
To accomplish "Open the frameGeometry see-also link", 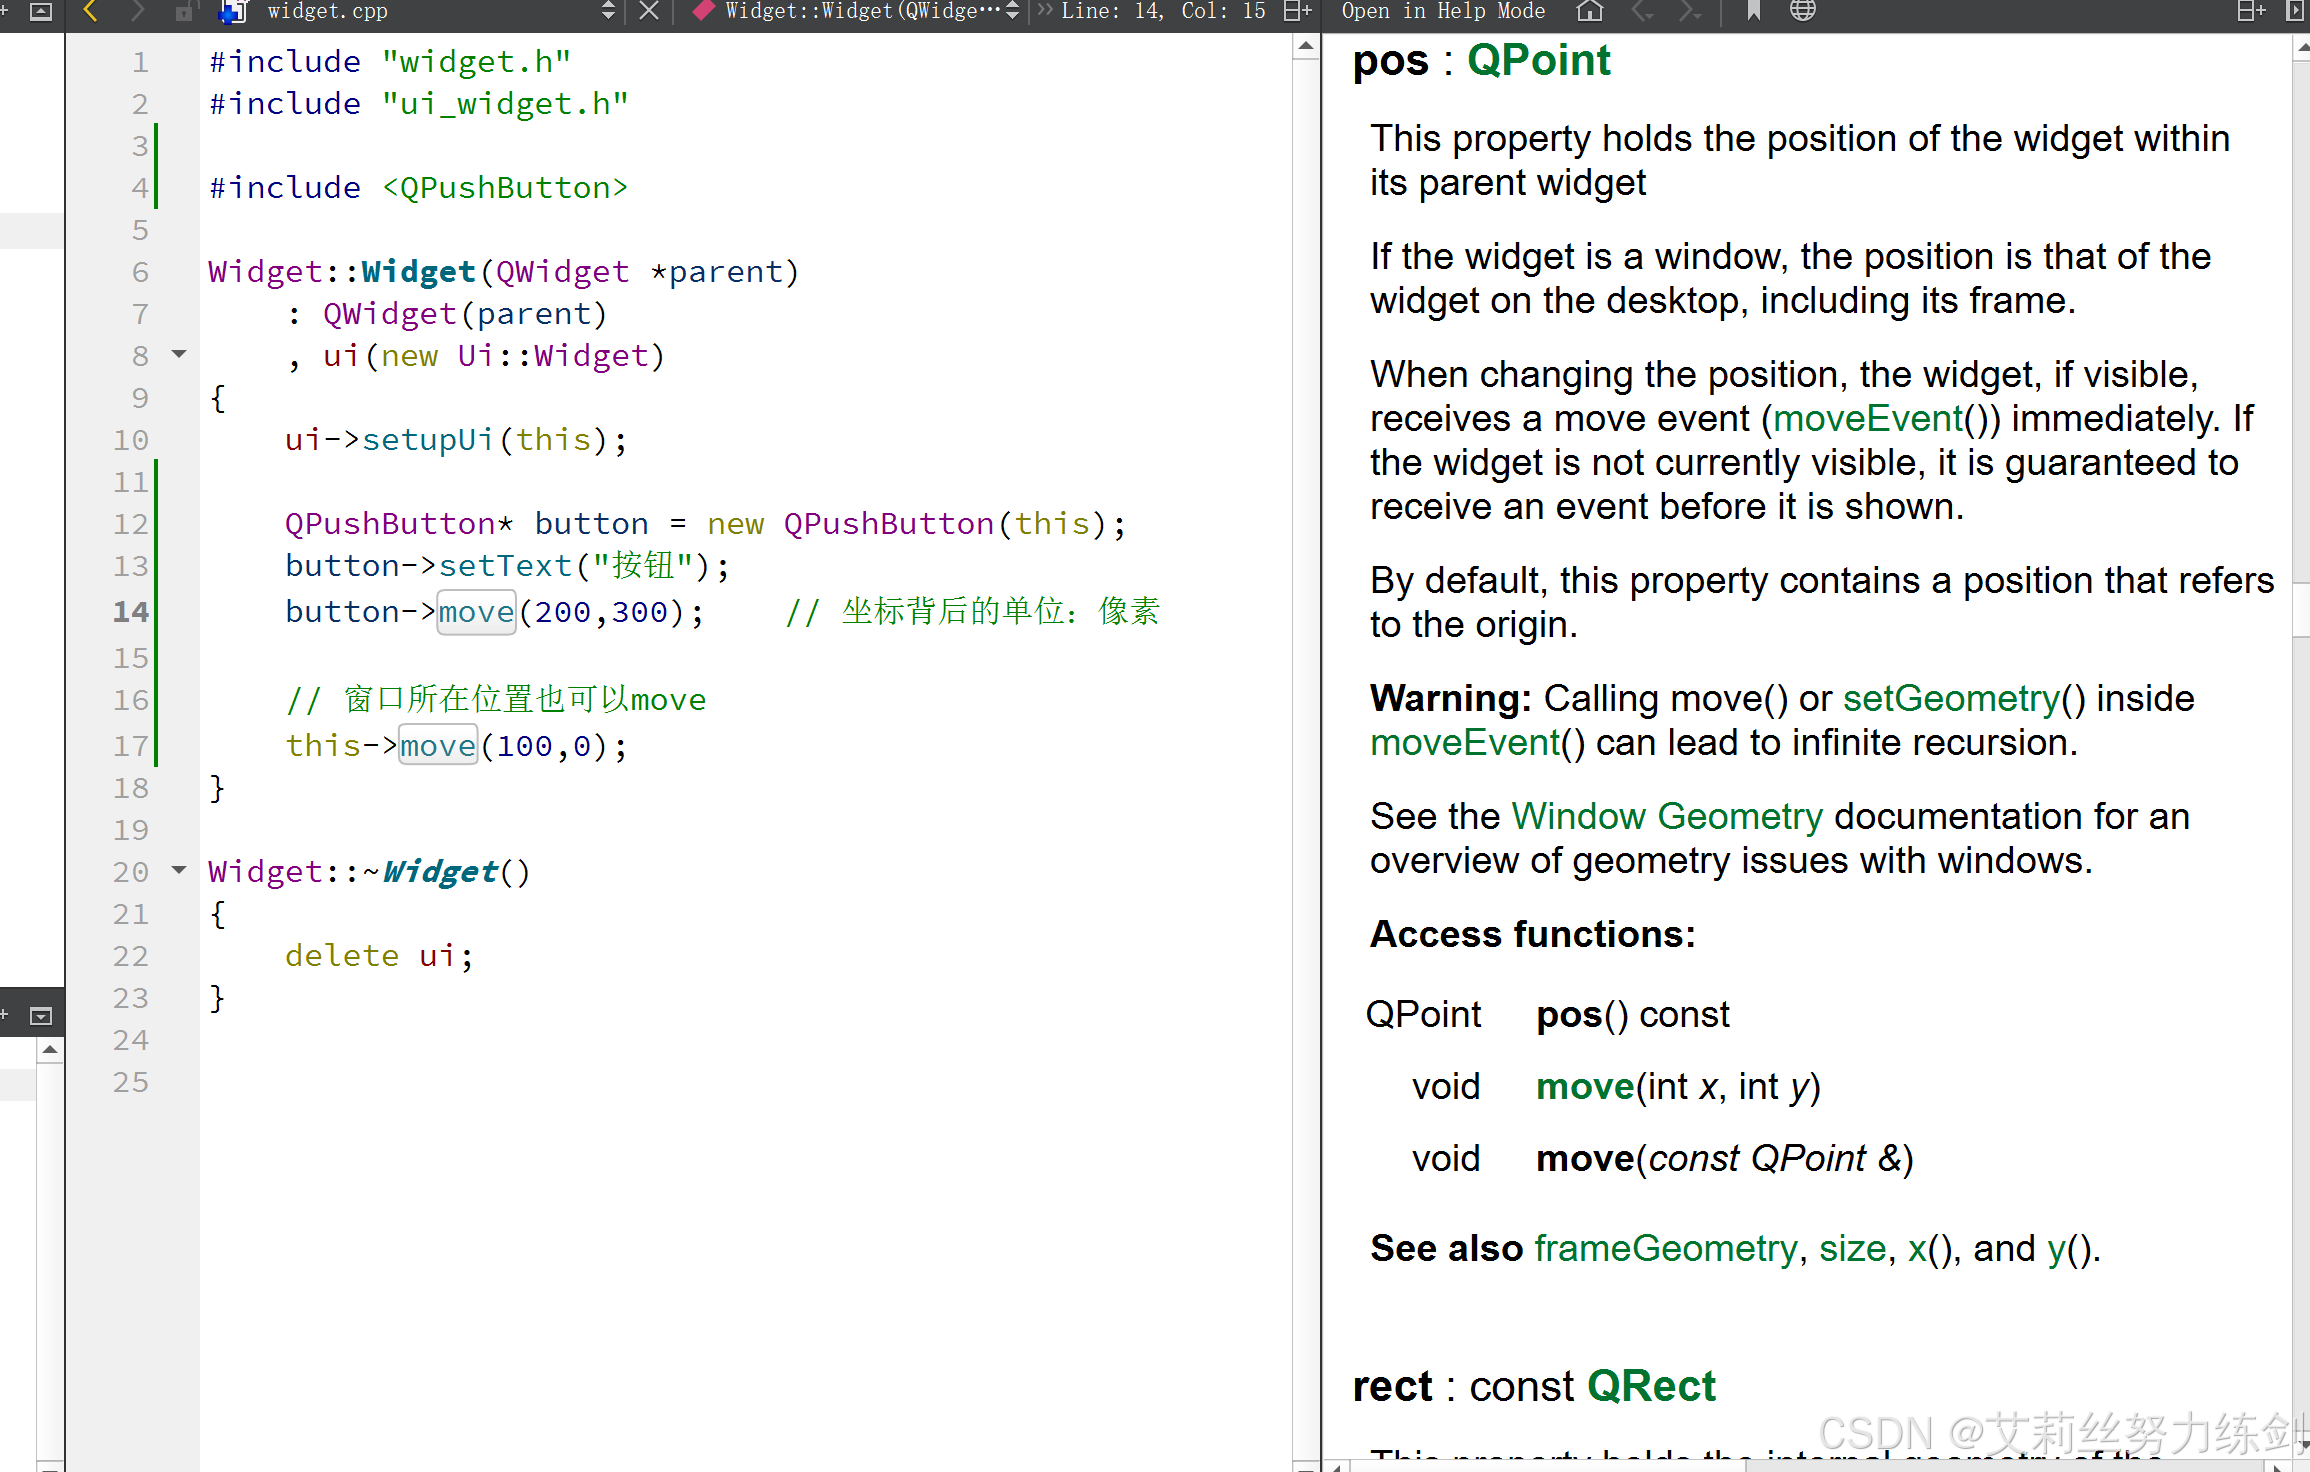I will point(1665,1248).
